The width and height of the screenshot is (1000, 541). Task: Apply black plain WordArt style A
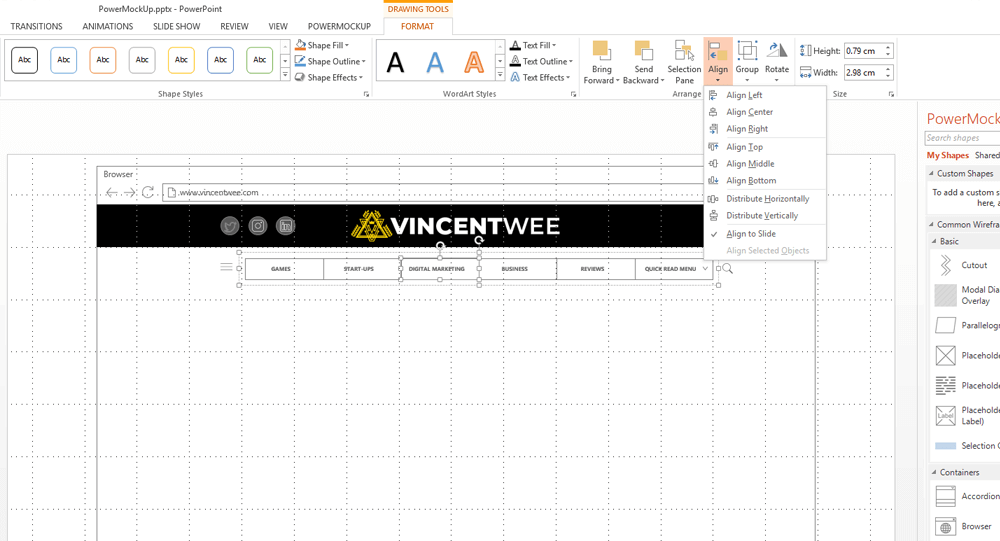pos(395,63)
